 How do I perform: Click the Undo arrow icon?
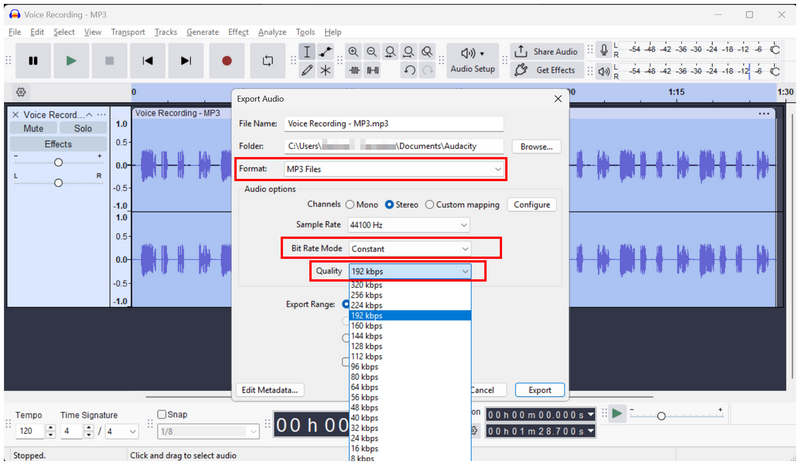coord(409,70)
